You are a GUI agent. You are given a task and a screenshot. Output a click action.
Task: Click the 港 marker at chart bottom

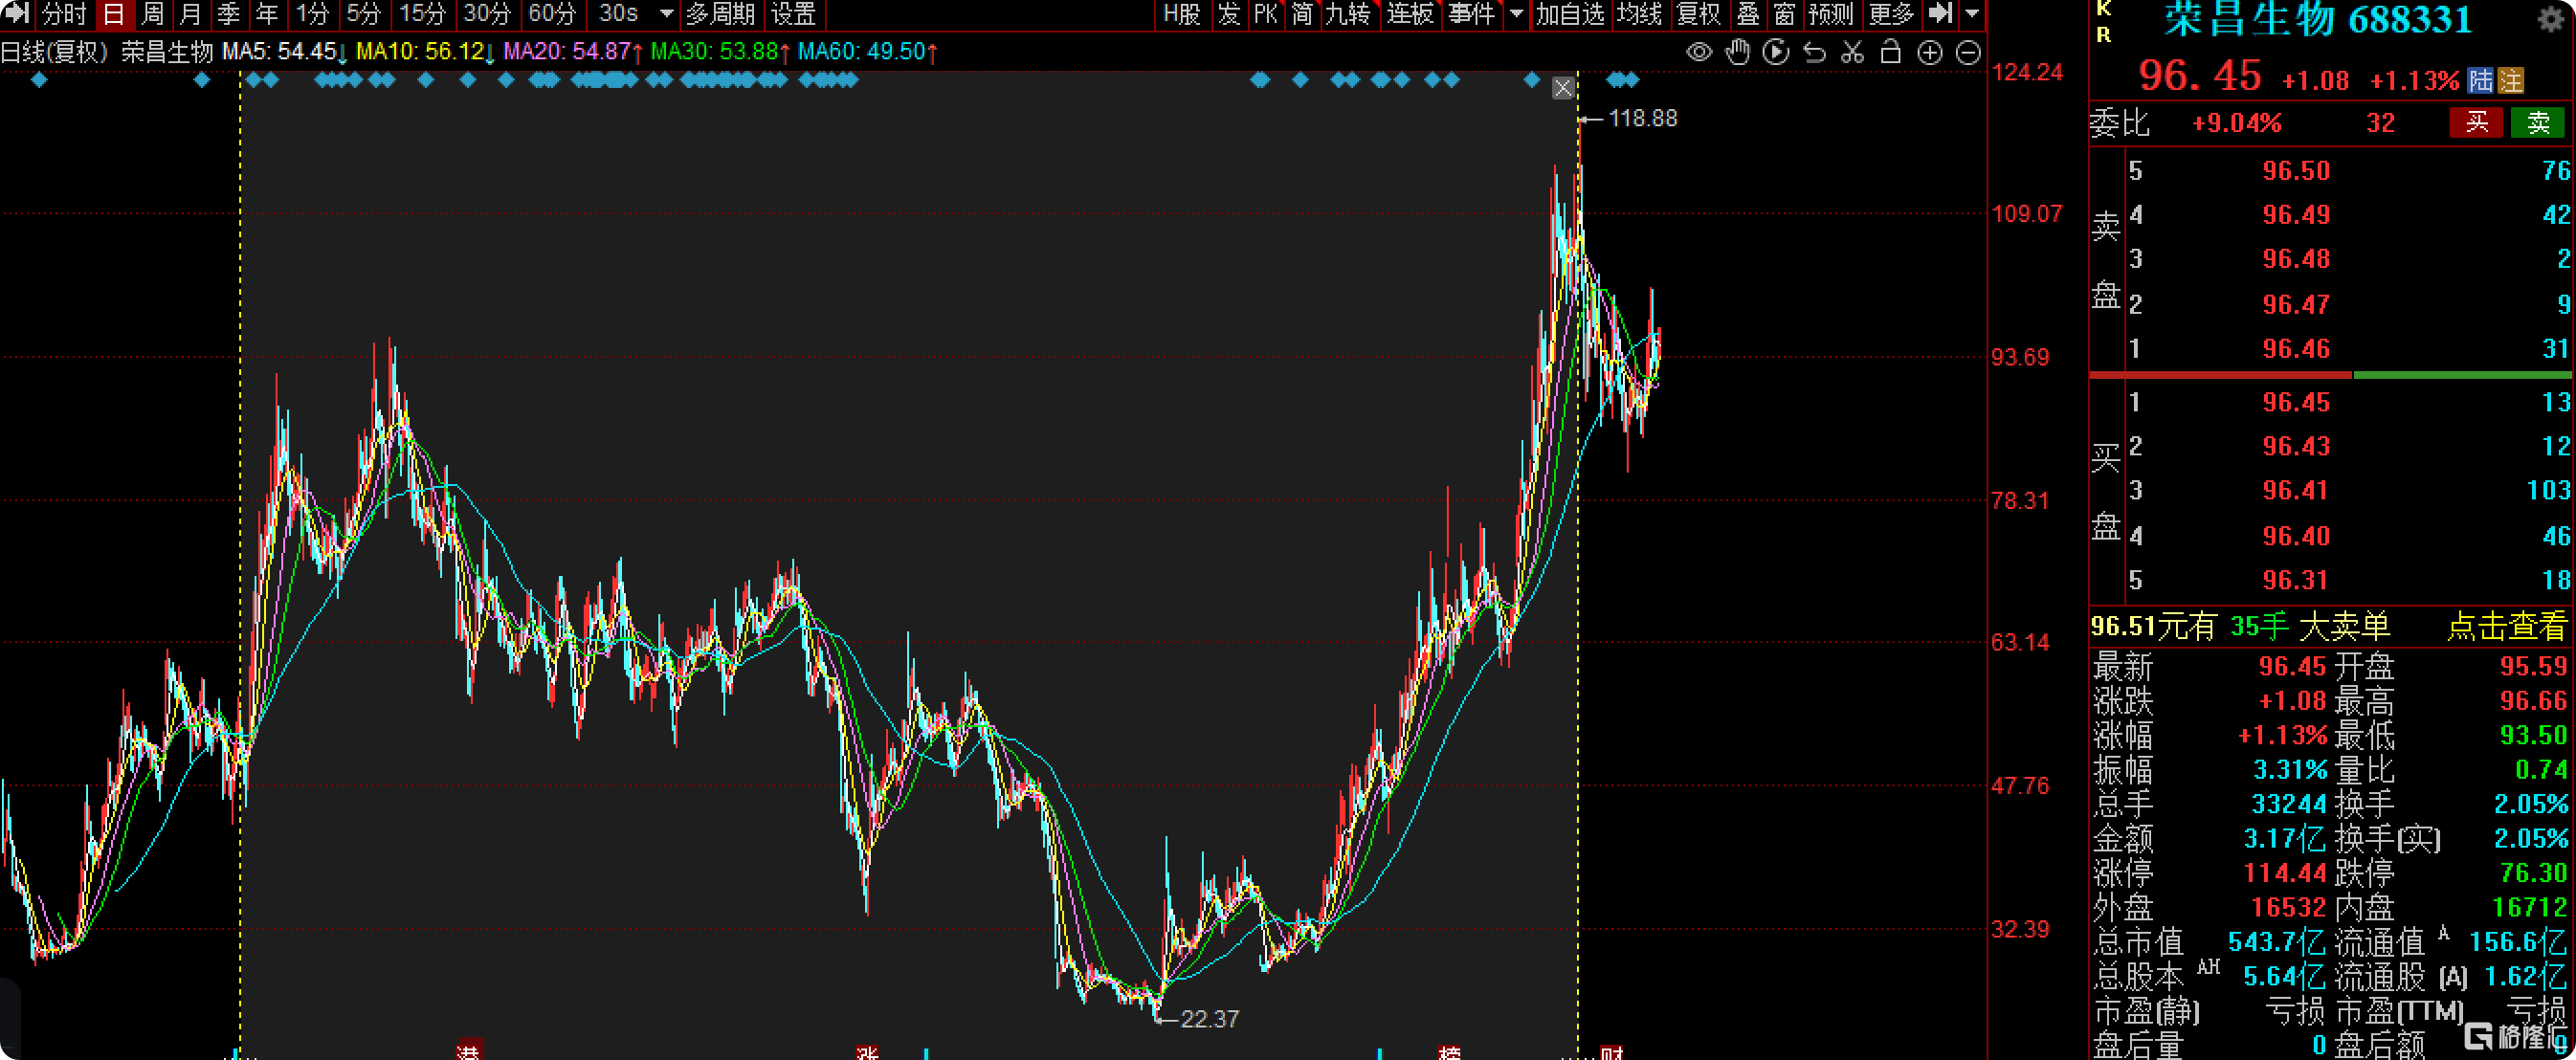tap(468, 1052)
